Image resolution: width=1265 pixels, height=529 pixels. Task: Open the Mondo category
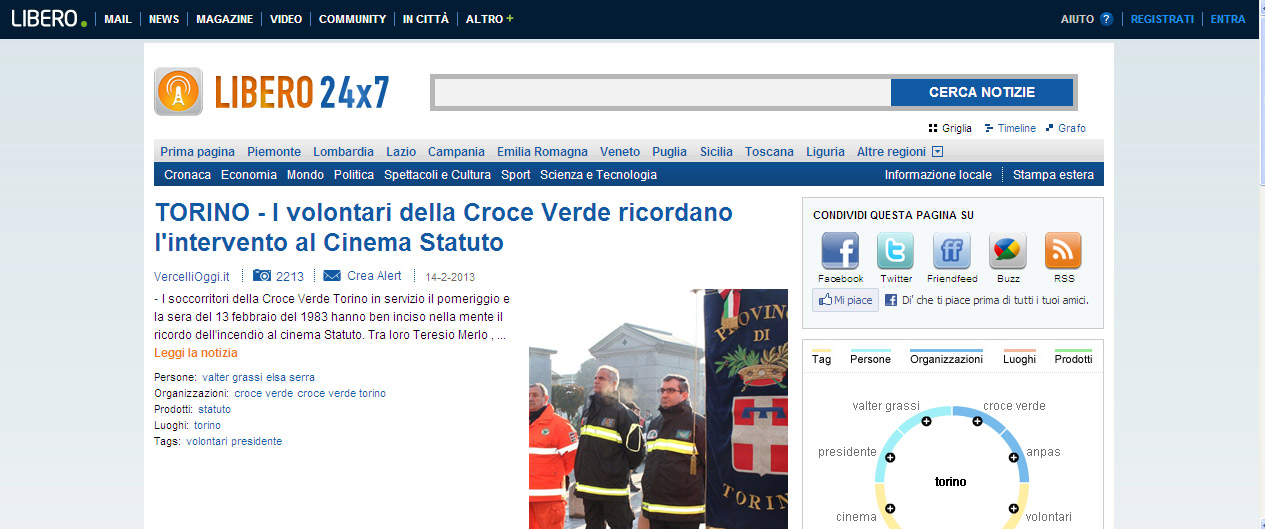(x=305, y=175)
